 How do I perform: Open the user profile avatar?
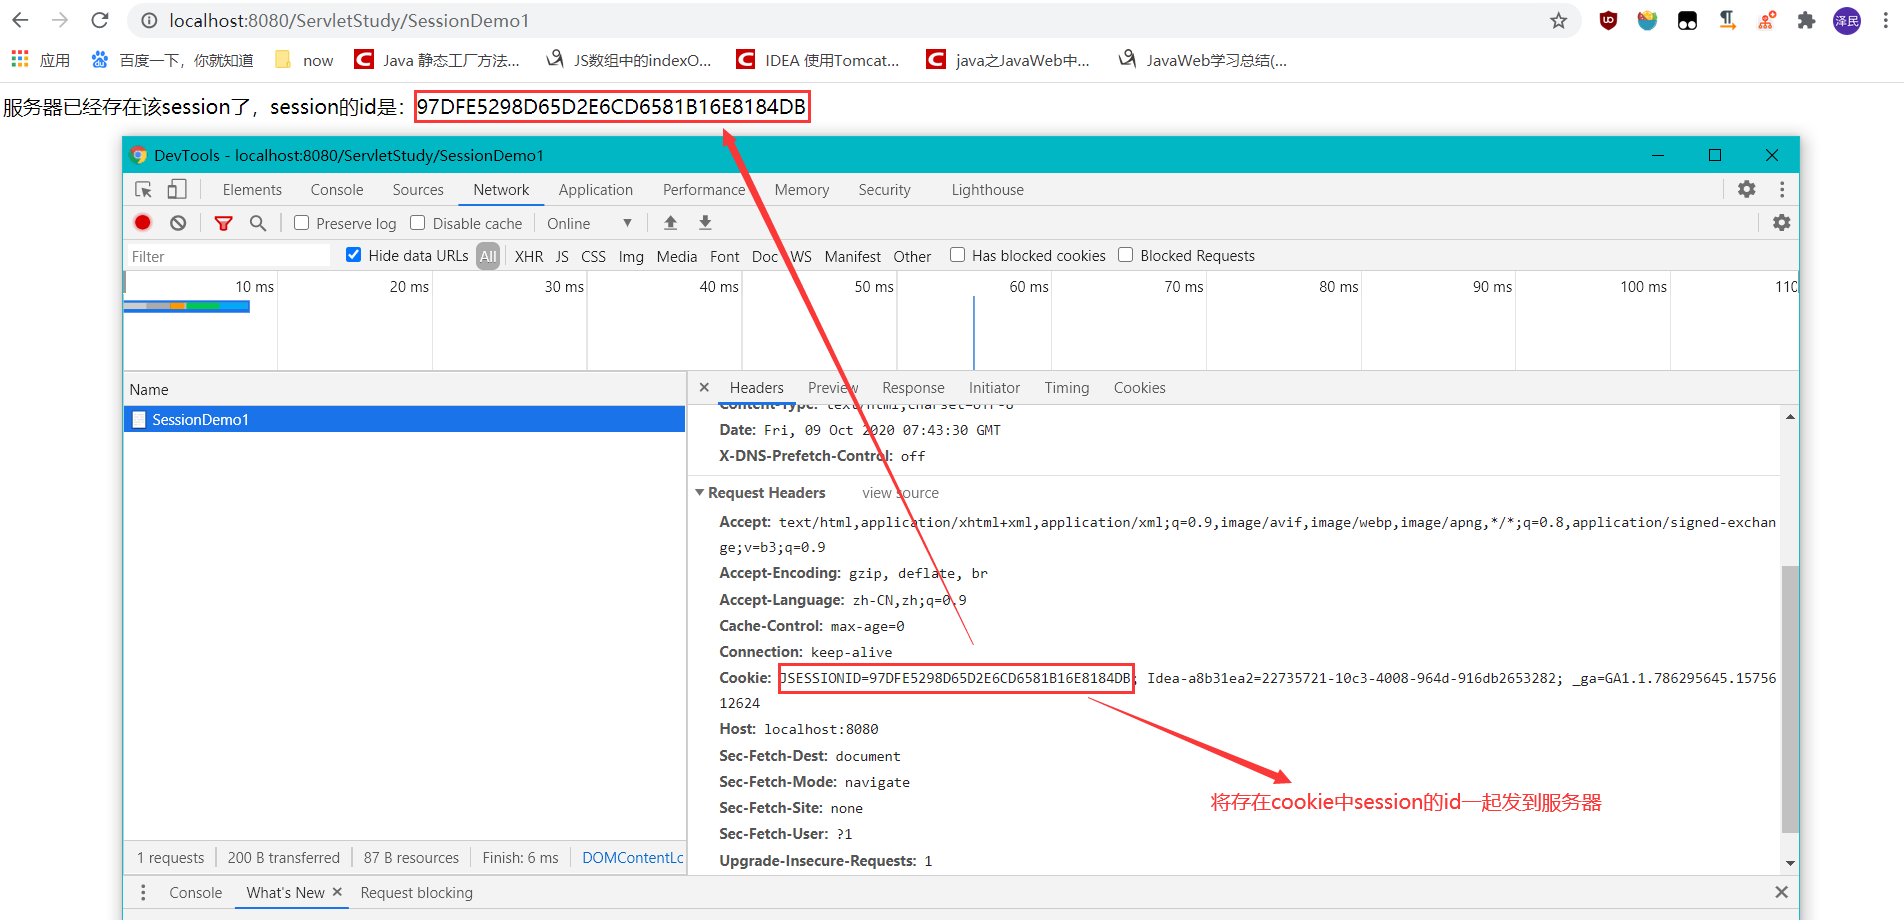tap(1846, 21)
